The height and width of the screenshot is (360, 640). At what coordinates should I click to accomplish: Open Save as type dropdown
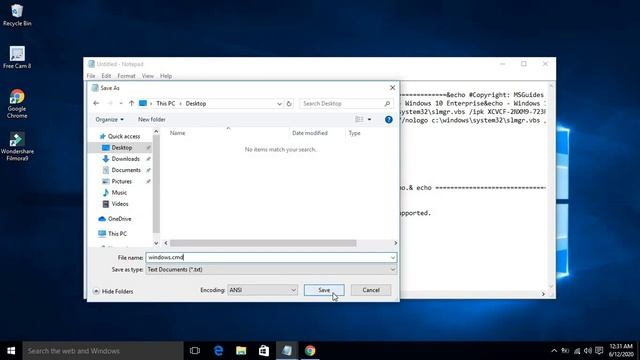pos(271,269)
